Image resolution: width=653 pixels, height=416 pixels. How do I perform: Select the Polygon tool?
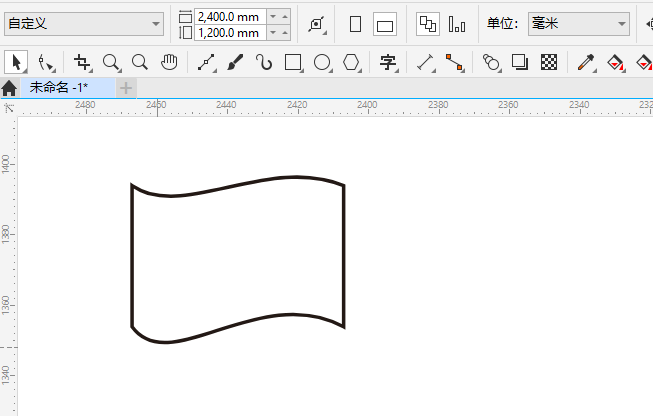point(351,63)
